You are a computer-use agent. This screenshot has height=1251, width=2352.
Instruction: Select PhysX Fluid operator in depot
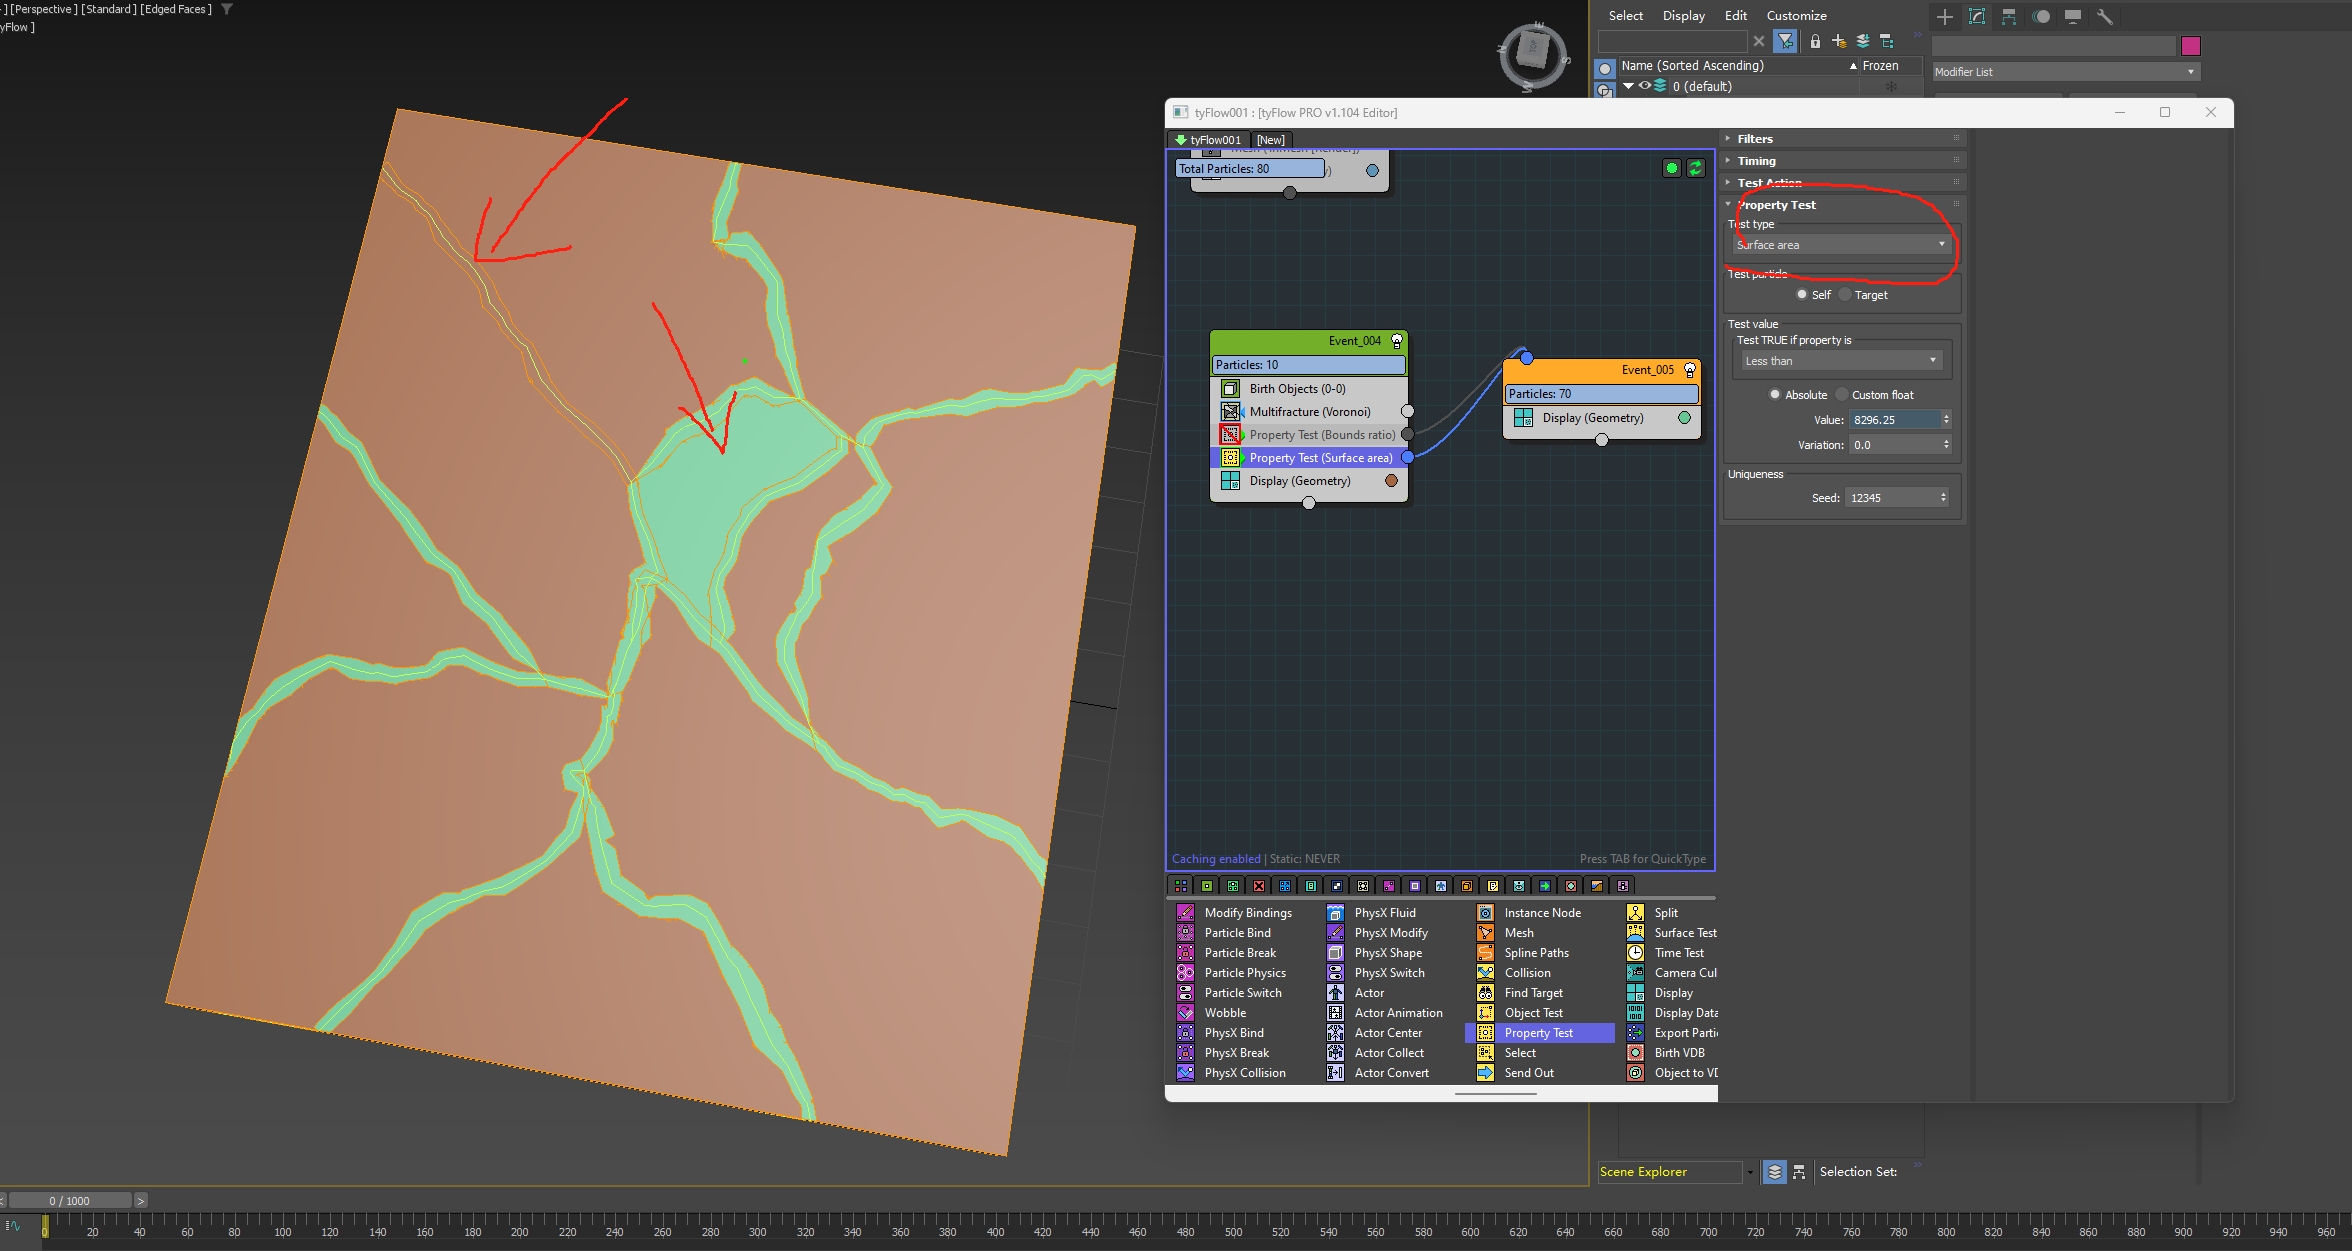click(x=1384, y=913)
